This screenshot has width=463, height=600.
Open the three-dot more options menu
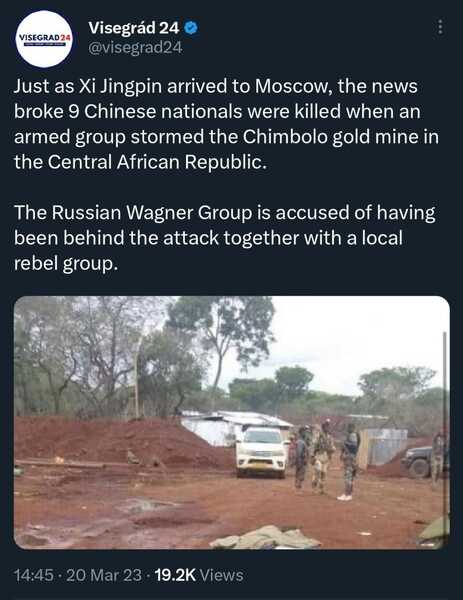click(x=440, y=27)
